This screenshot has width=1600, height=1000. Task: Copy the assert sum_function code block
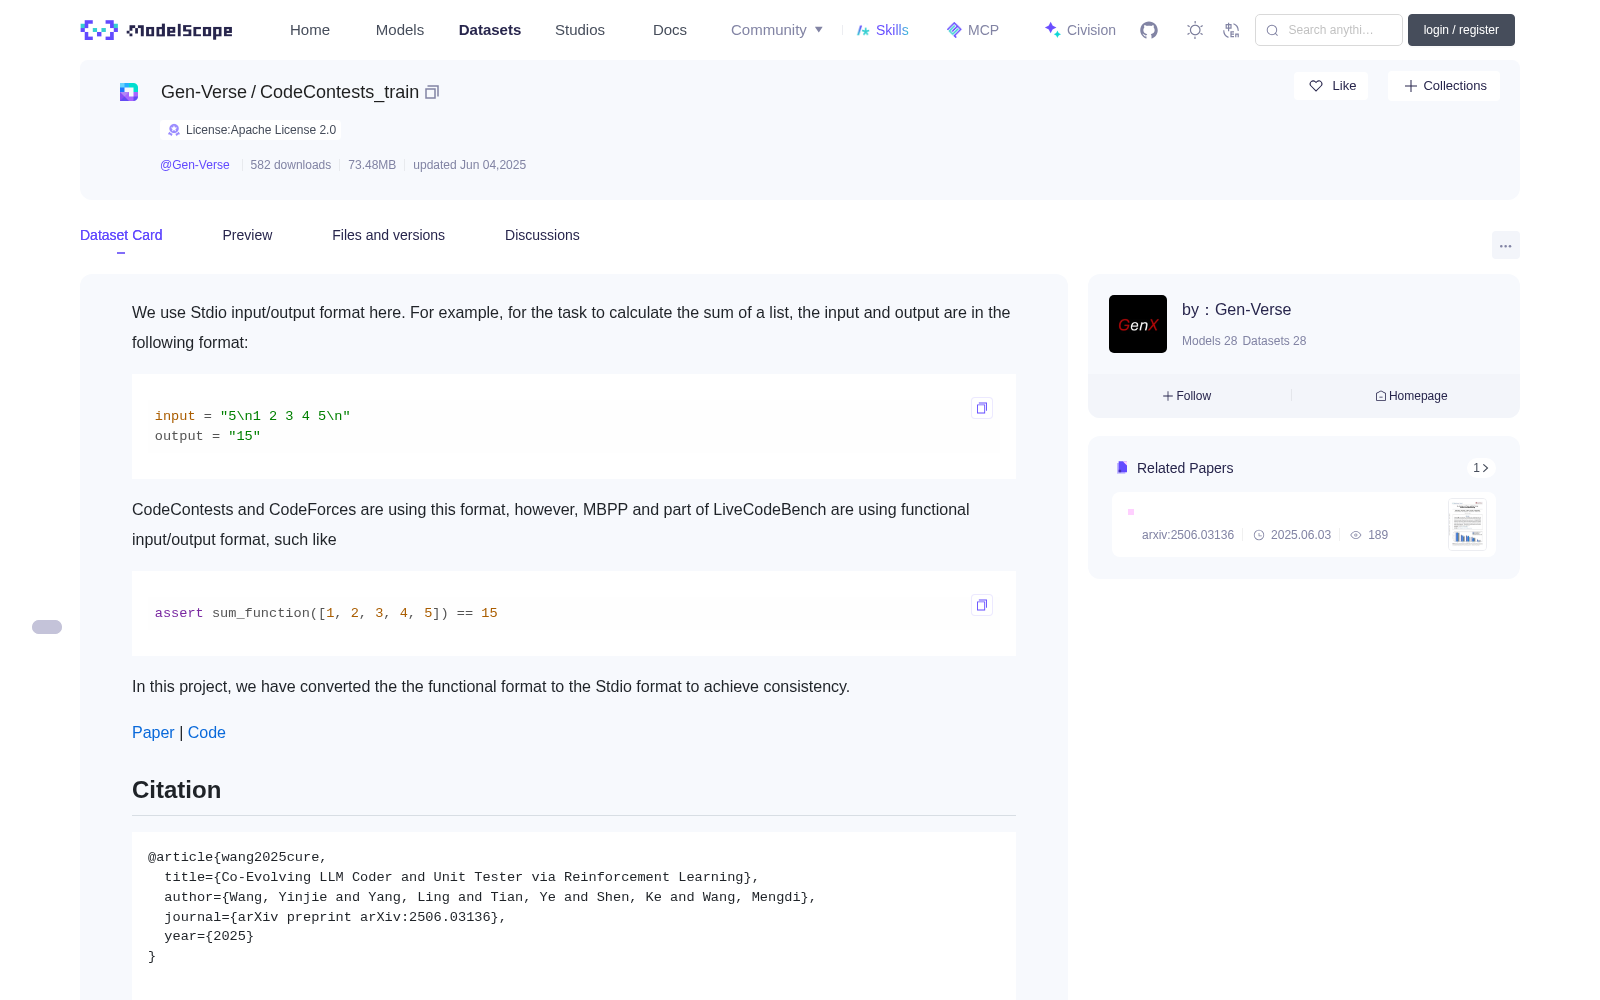[982, 605]
